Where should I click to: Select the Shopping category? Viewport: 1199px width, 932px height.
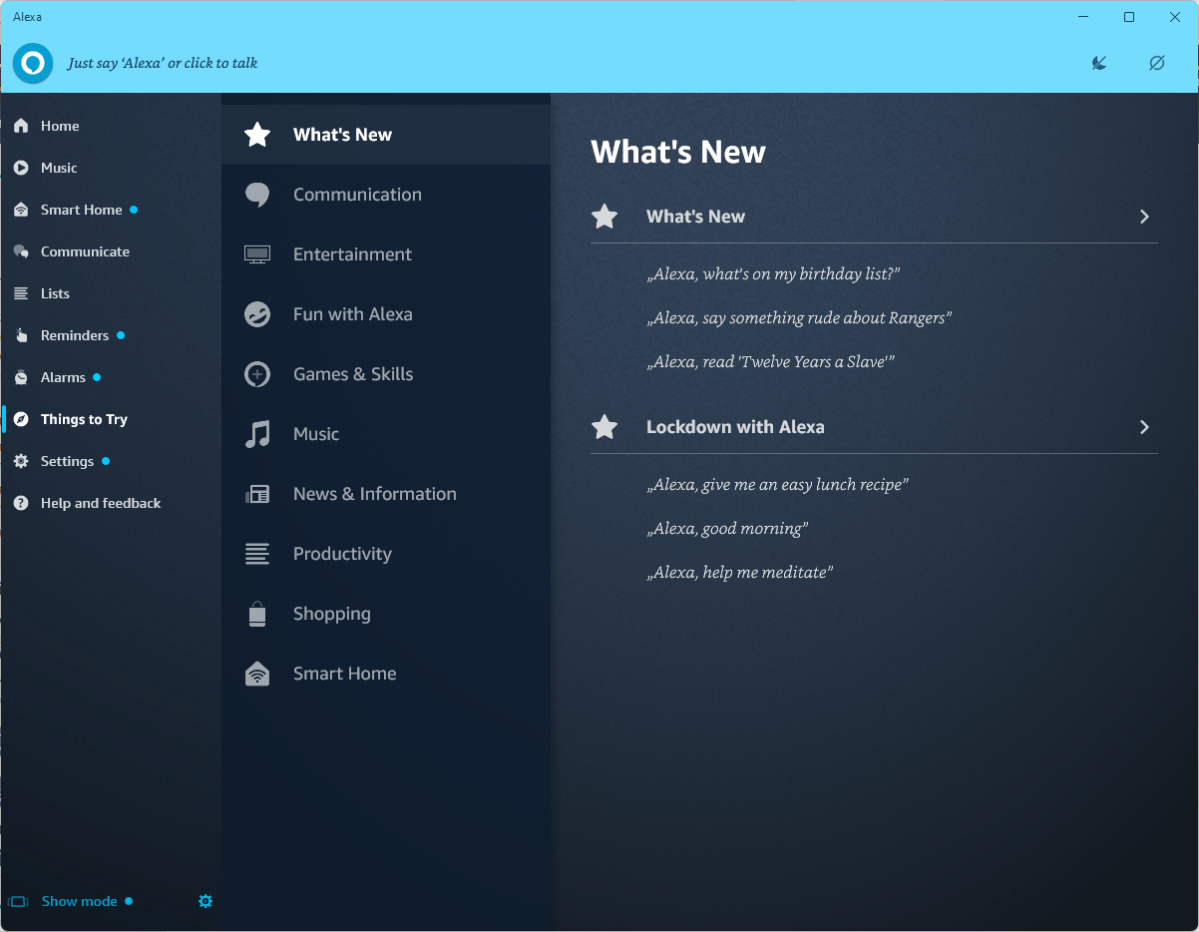tap(386, 614)
